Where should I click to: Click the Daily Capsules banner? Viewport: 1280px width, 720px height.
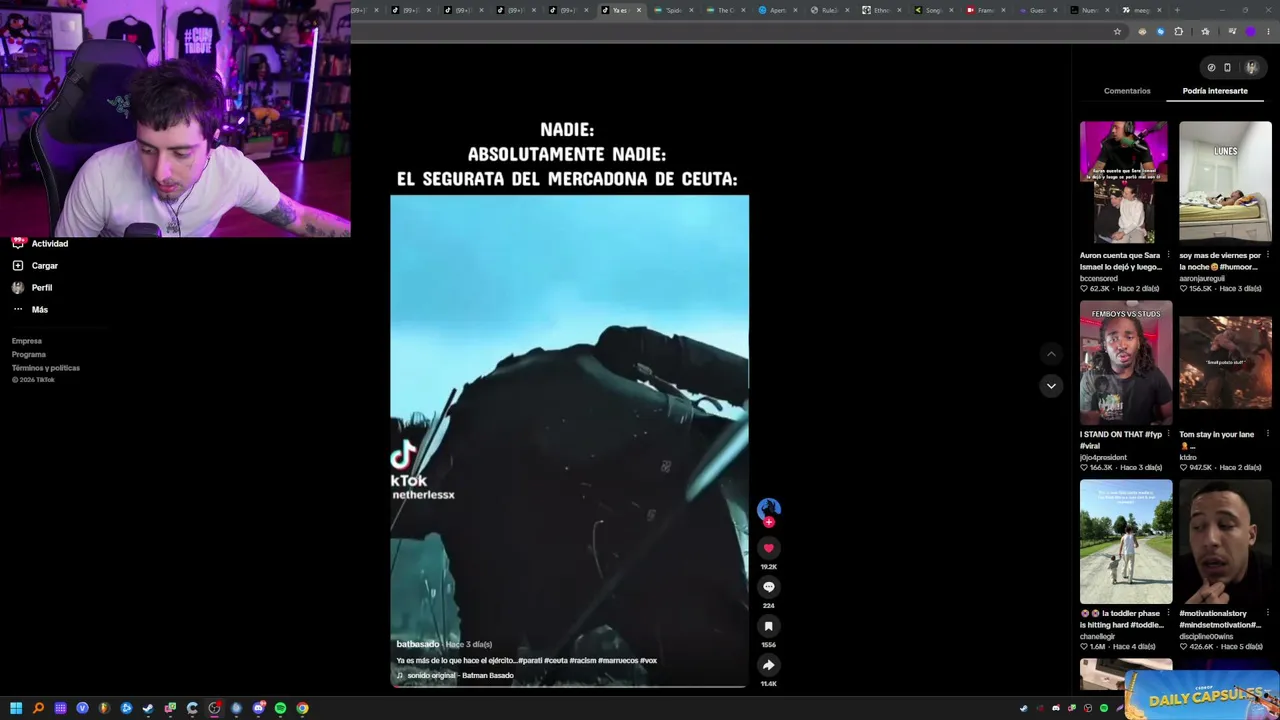(1202, 695)
